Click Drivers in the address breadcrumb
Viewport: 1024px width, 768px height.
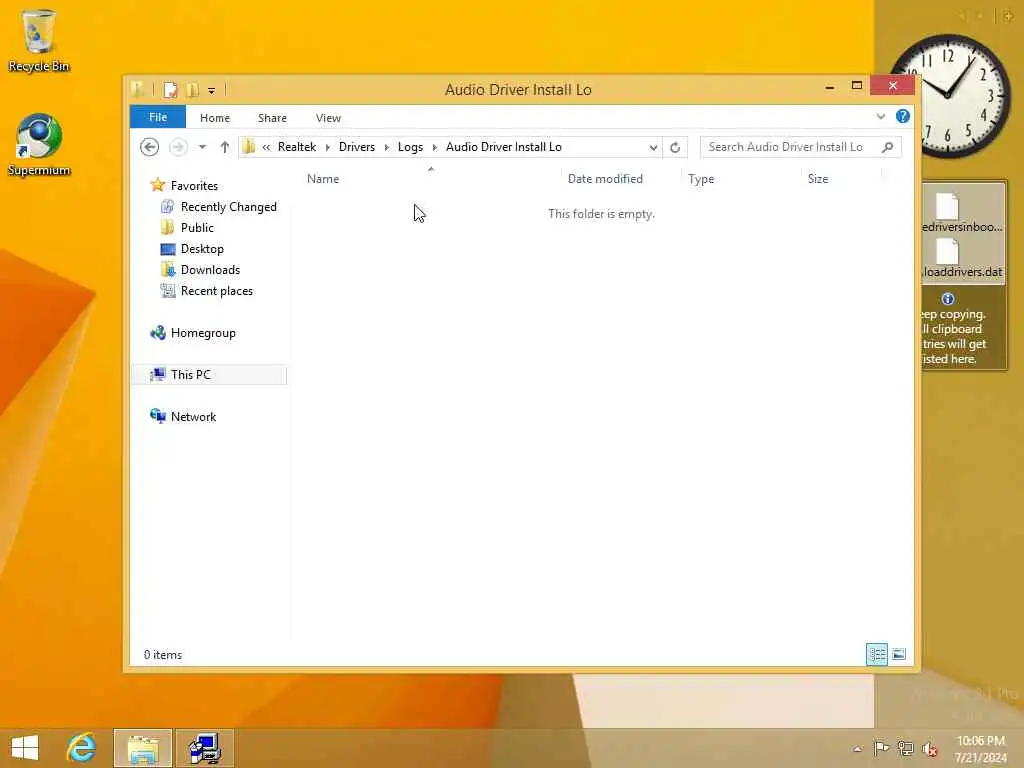[x=357, y=147]
